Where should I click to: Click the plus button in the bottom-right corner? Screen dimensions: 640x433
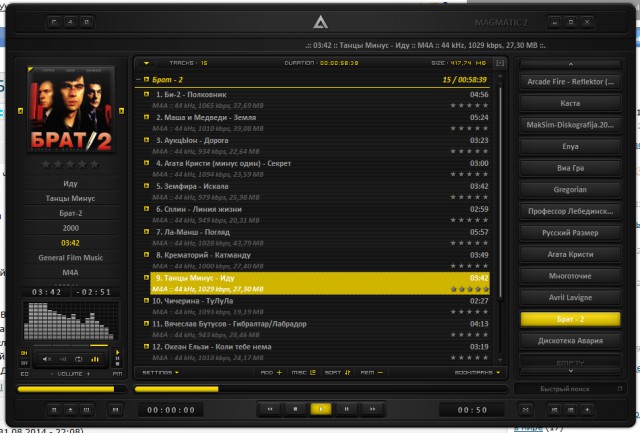(x=587, y=410)
